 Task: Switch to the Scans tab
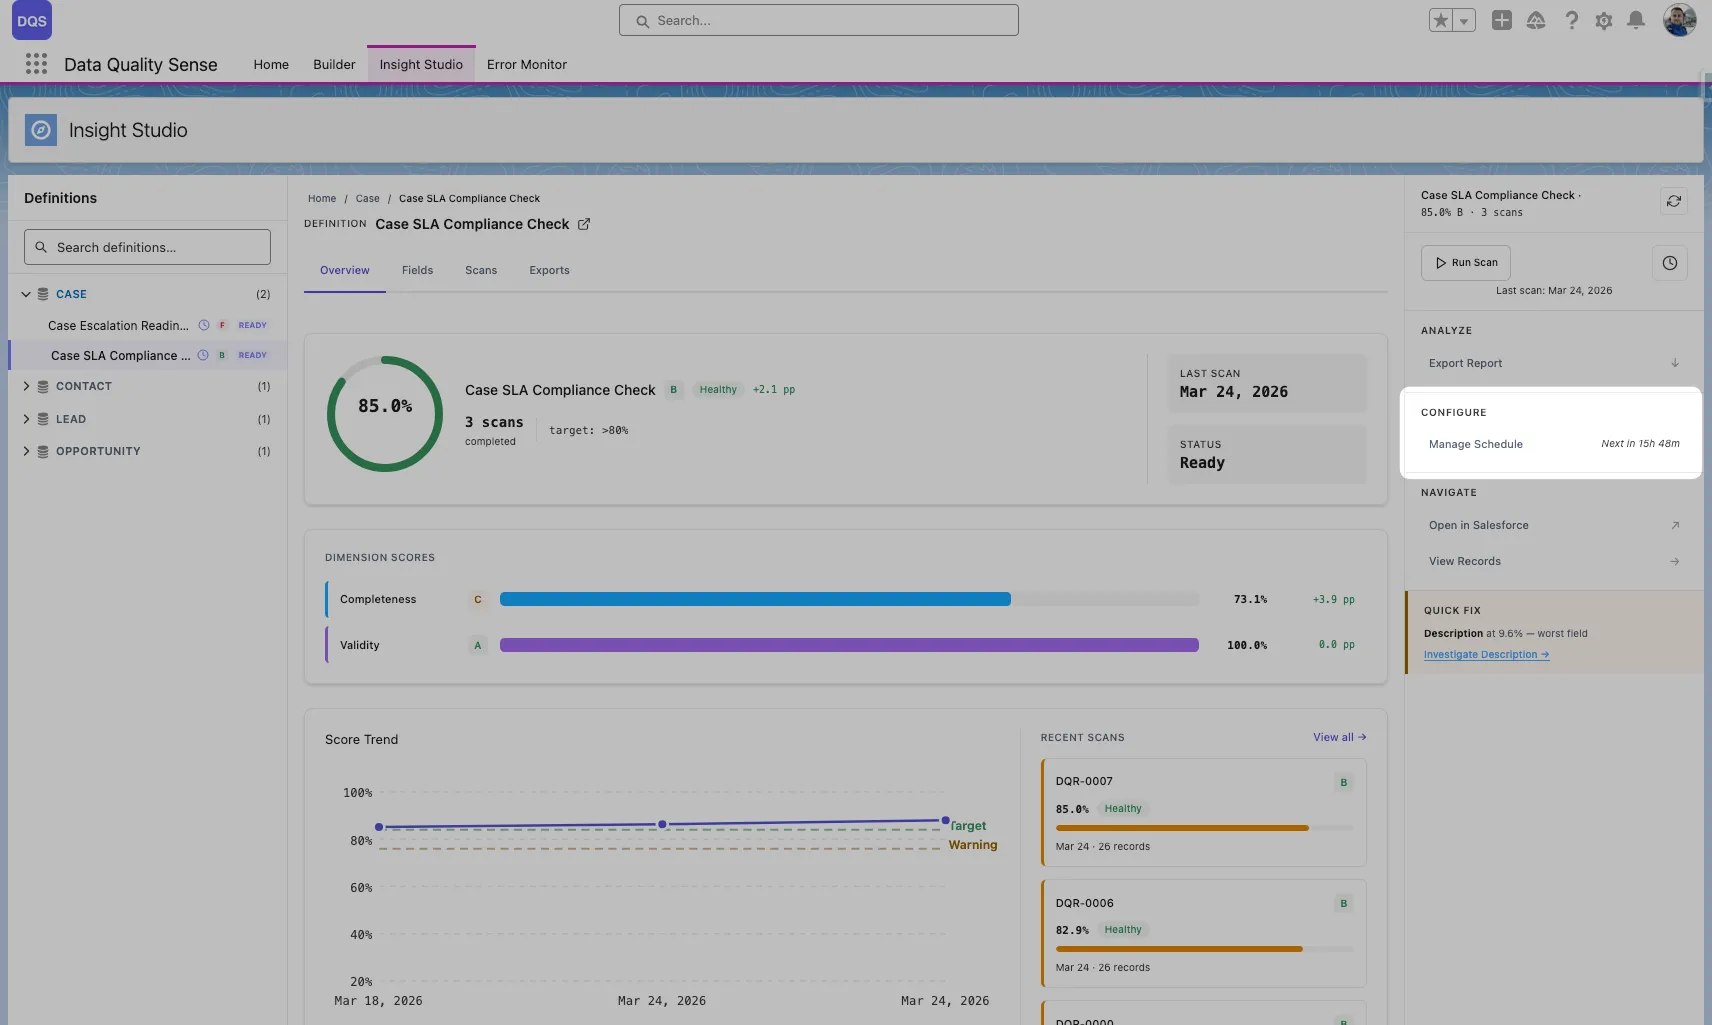481,270
